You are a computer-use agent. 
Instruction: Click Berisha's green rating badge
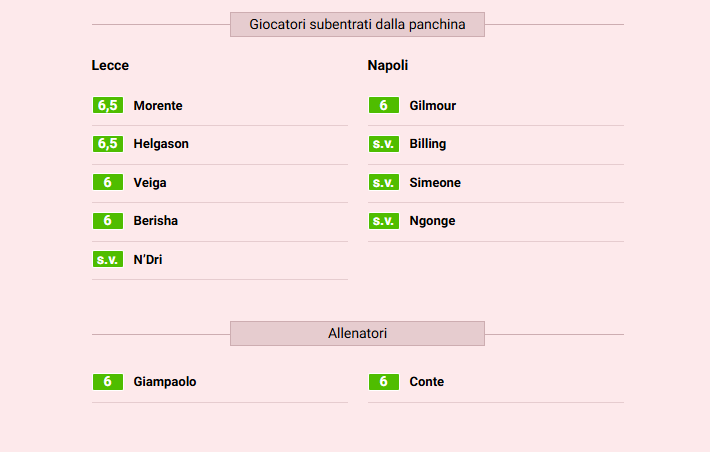(107, 221)
